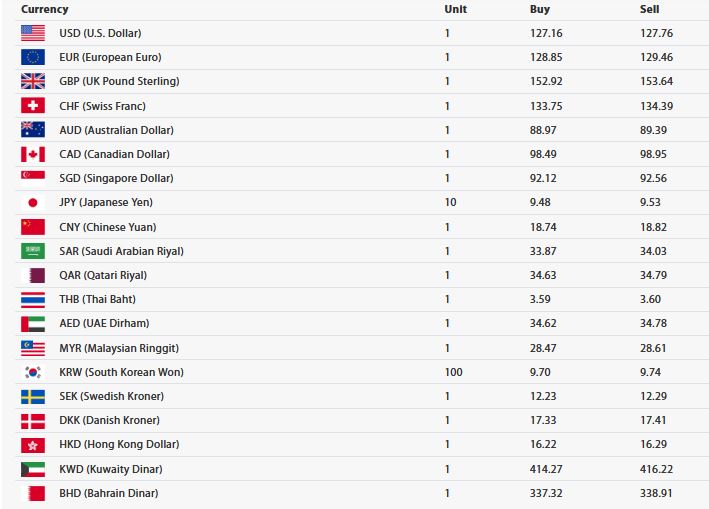Select the SGD (Singapore Dollar) row label
Screen dimensions: 709x509
[x=116, y=178]
